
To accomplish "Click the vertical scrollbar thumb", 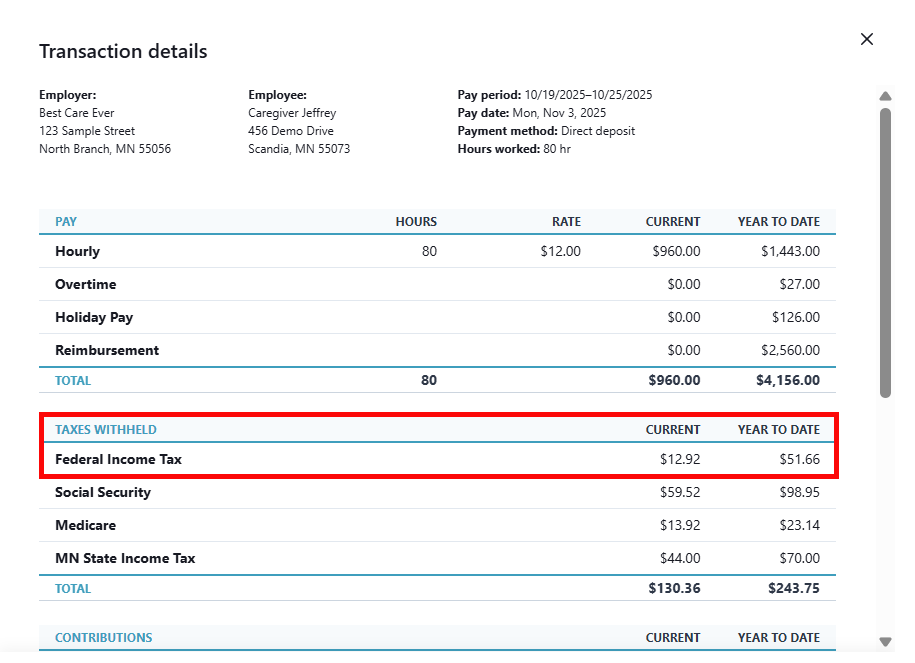I will pos(885,250).
